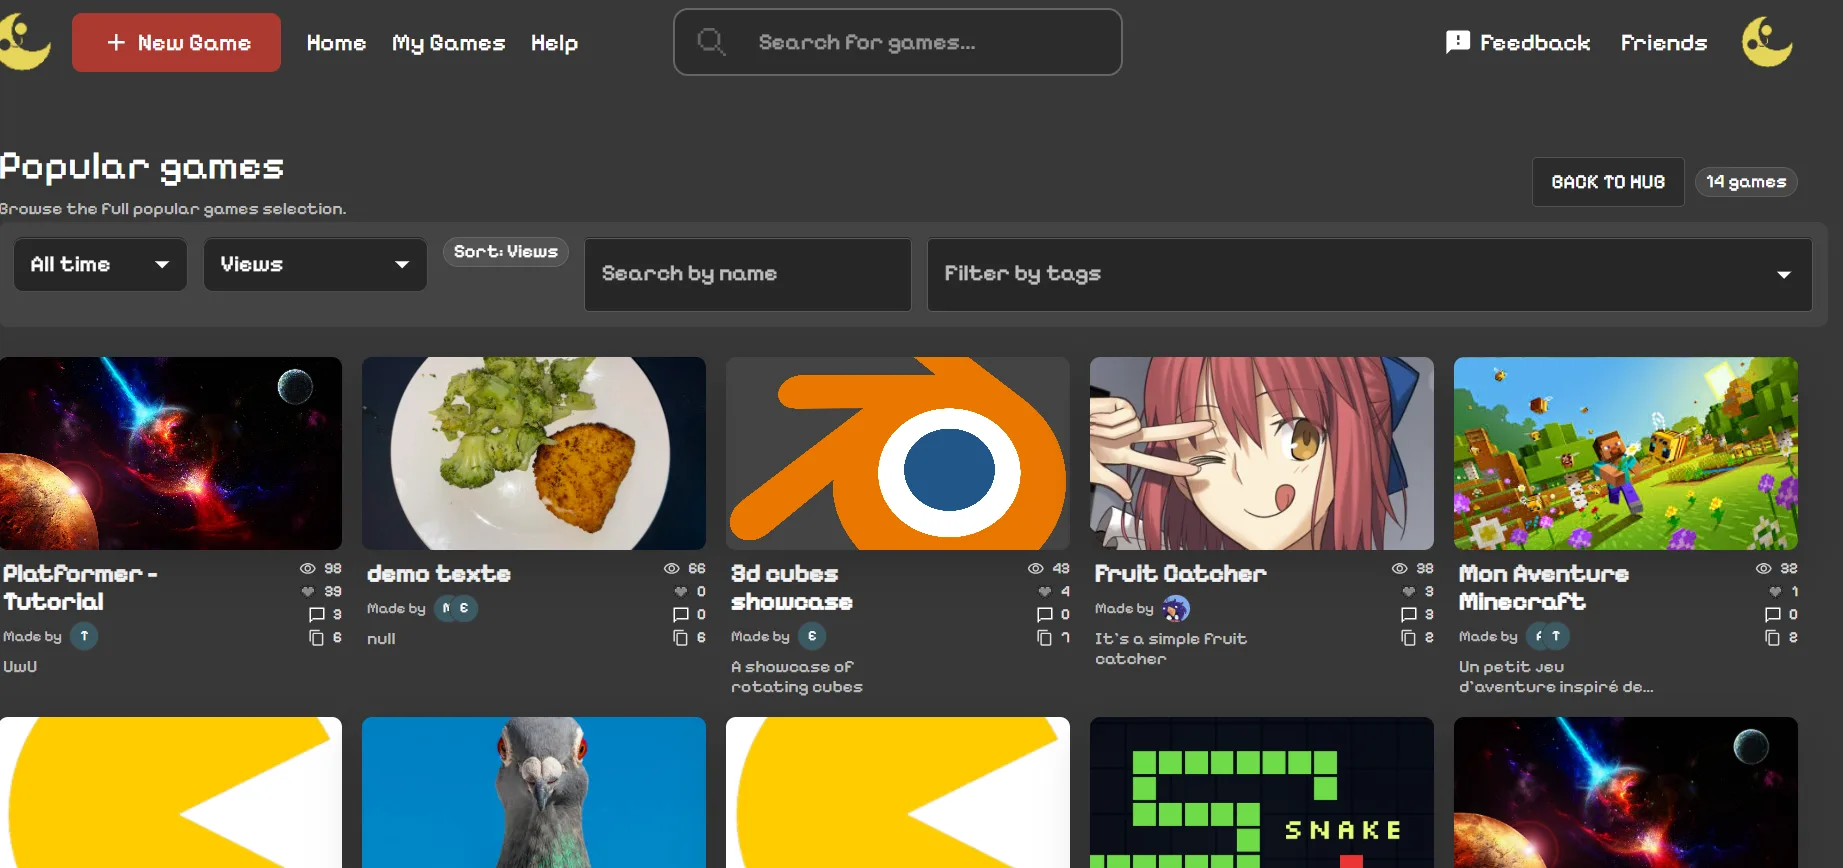Click the moon logo beside New Game

point(25,42)
